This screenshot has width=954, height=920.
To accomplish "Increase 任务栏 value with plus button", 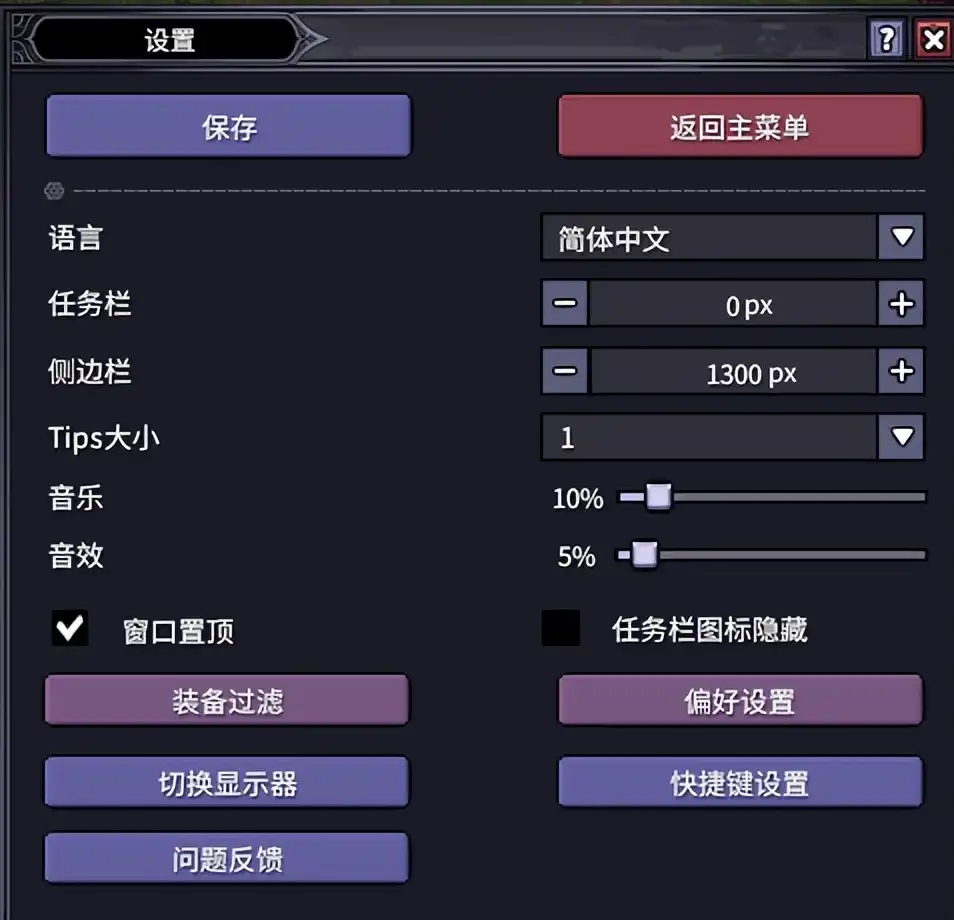I will click(901, 303).
